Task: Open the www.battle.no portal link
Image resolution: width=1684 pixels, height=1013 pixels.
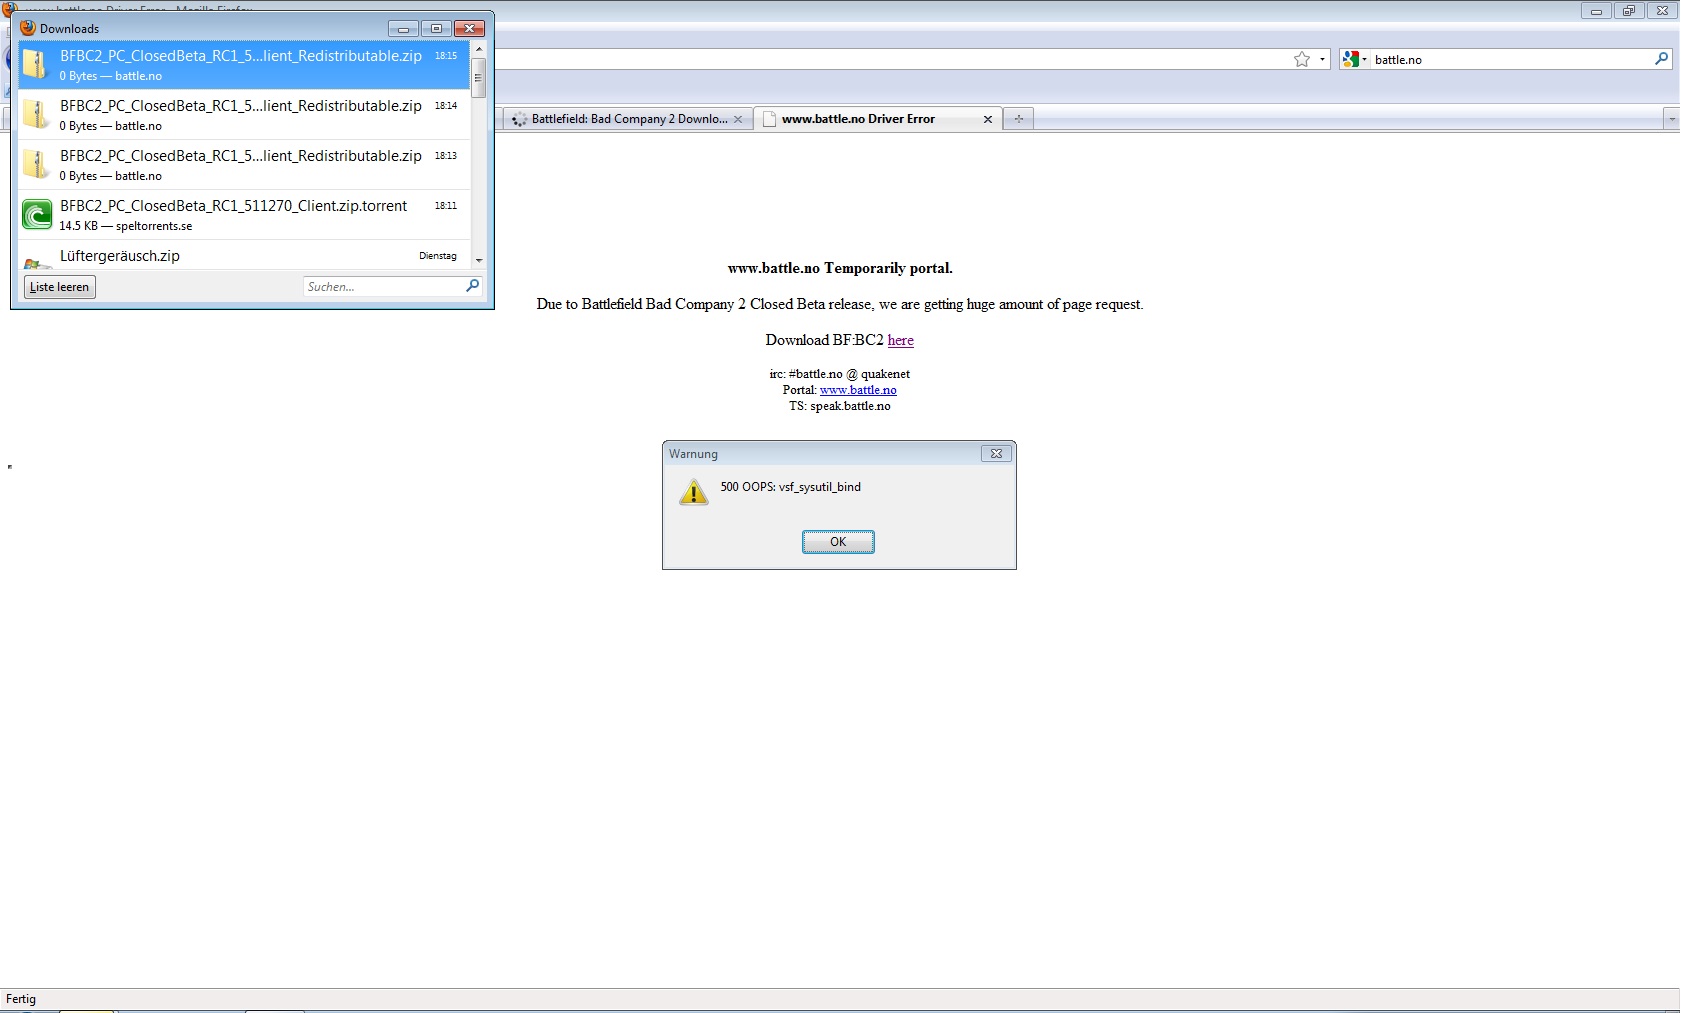Action: (x=858, y=390)
